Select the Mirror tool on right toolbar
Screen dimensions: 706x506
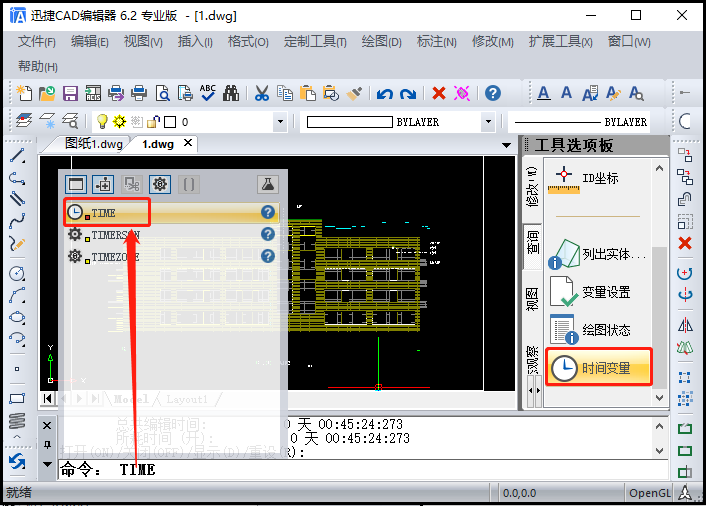point(685,324)
